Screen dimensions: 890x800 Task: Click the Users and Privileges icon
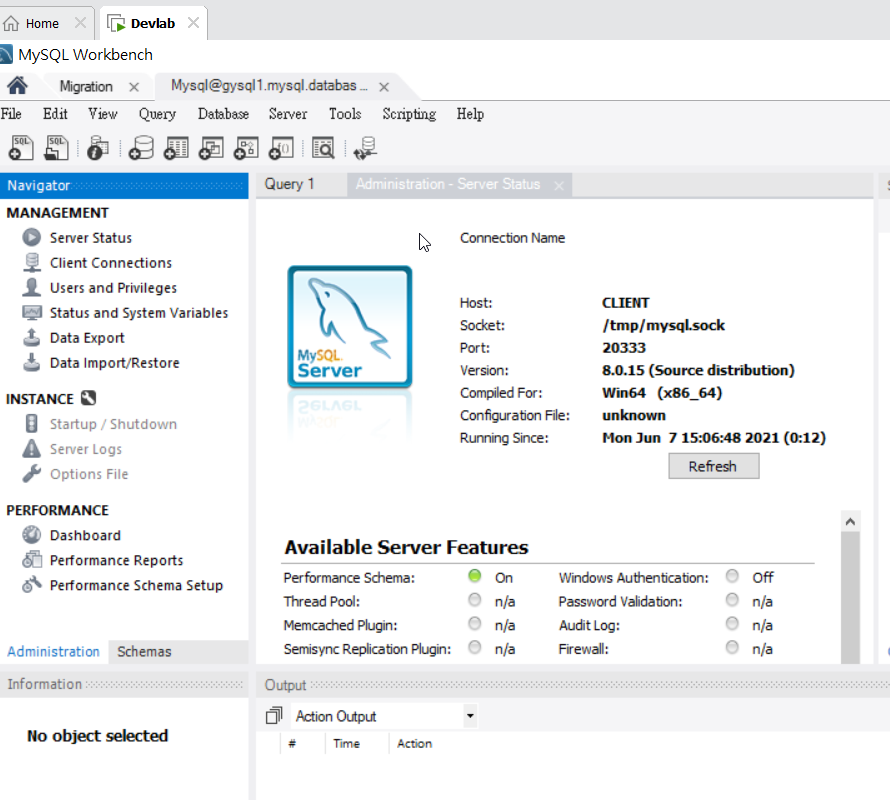[32, 287]
